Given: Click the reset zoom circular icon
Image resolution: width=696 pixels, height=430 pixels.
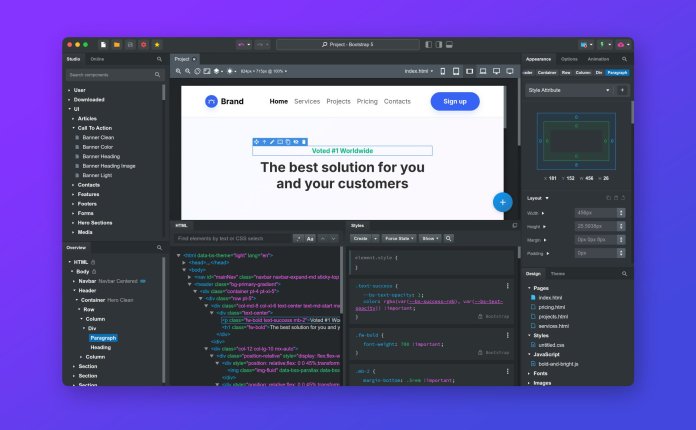Looking at the screenshot, I should 198,71.
